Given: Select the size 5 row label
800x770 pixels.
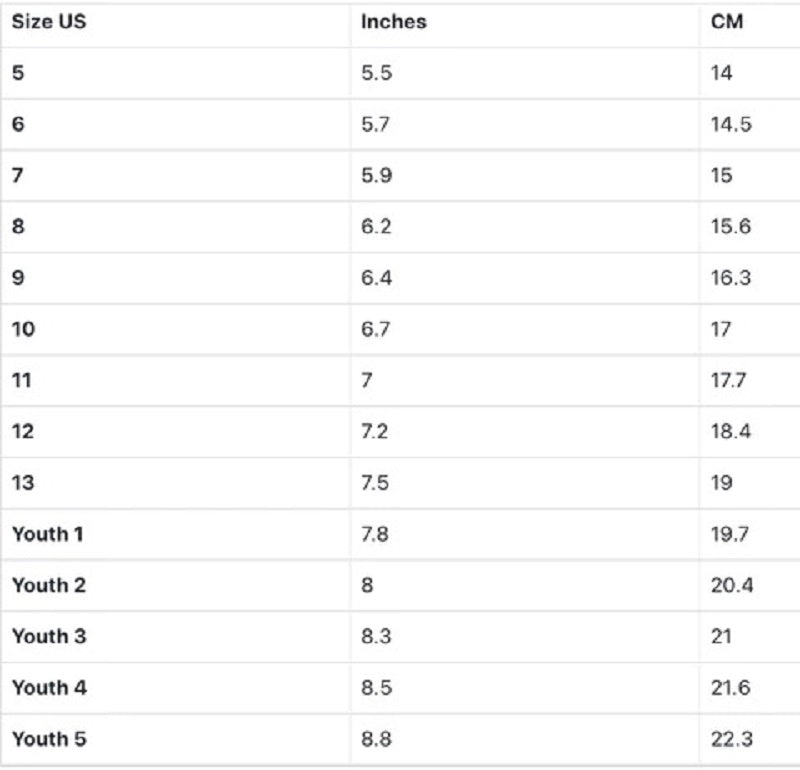Looking at the screenshot, I should pyautogui.click(x=18, y=73).
